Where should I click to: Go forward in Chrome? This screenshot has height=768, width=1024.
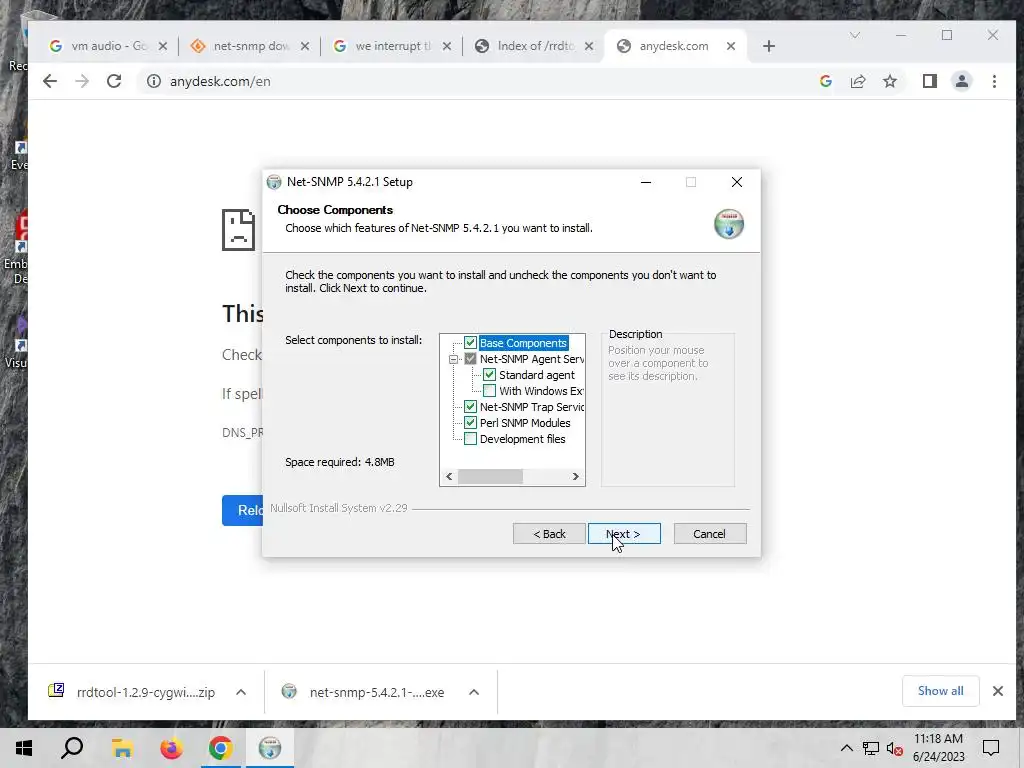[x=82, y=81]
